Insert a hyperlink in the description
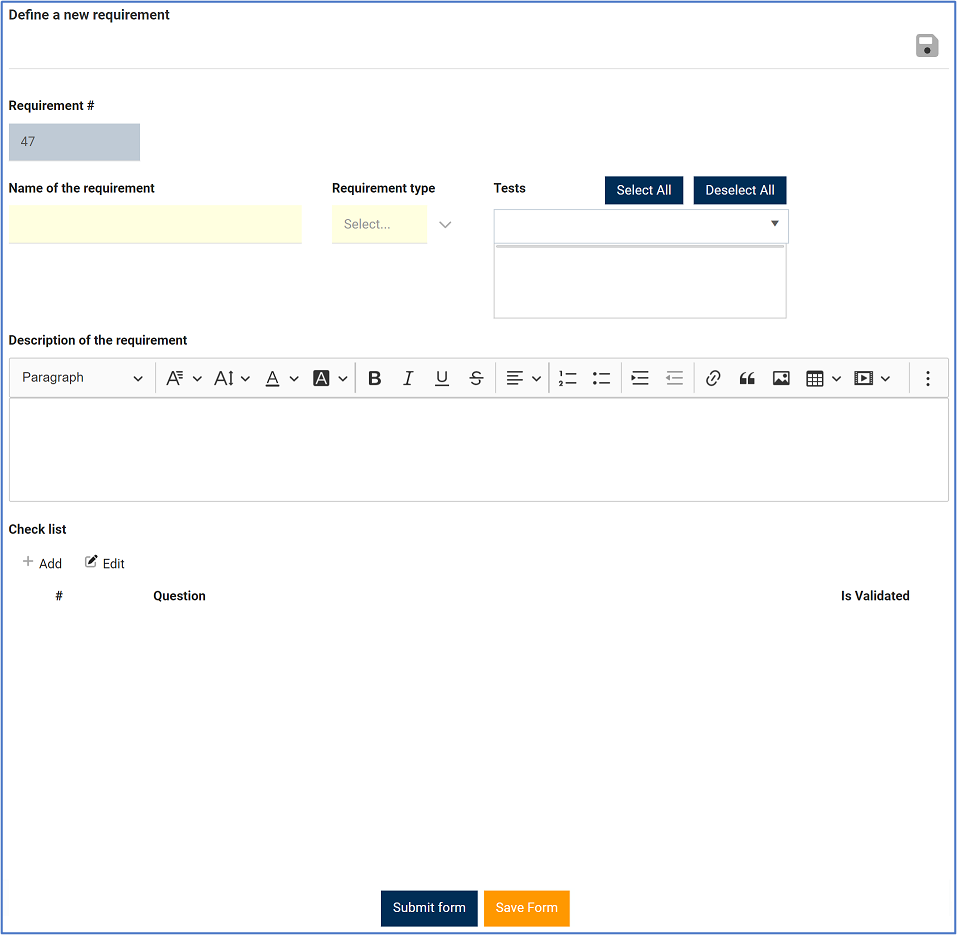957x935 pixels. point(713,378)
